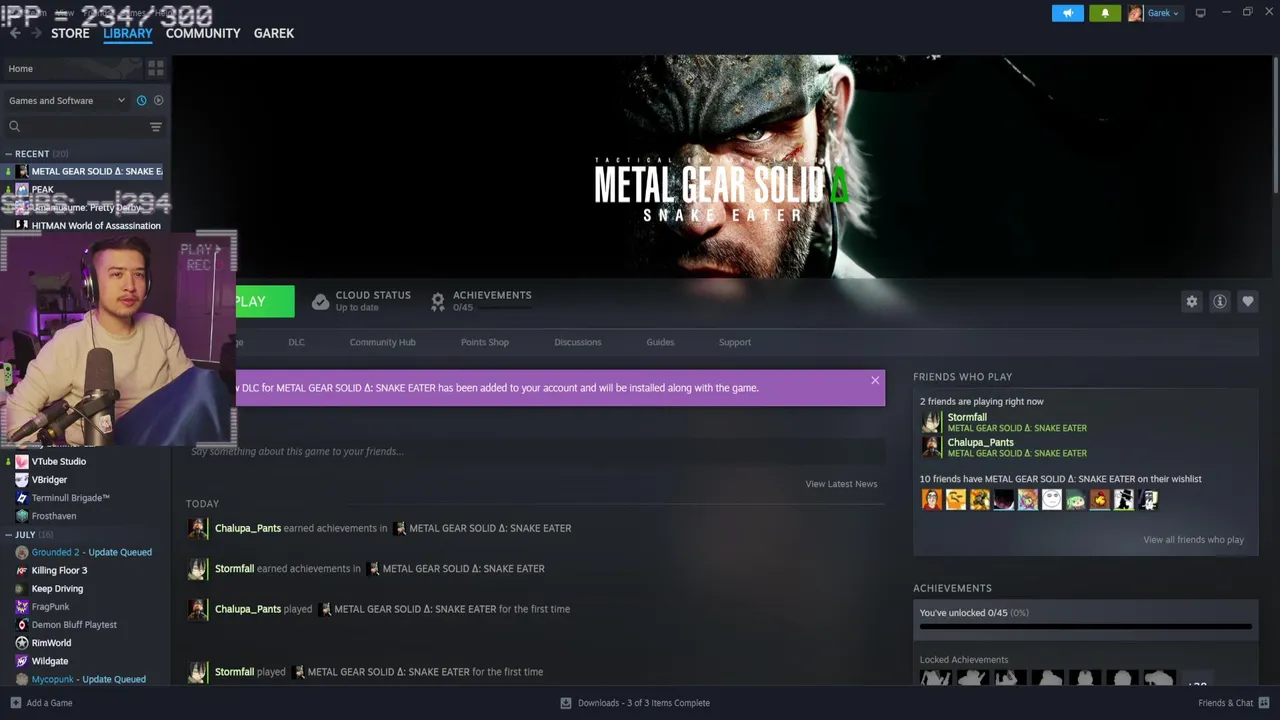Open the Points Shop tab
Viewport: 1280px width, 720px height.
pos(485,342)
